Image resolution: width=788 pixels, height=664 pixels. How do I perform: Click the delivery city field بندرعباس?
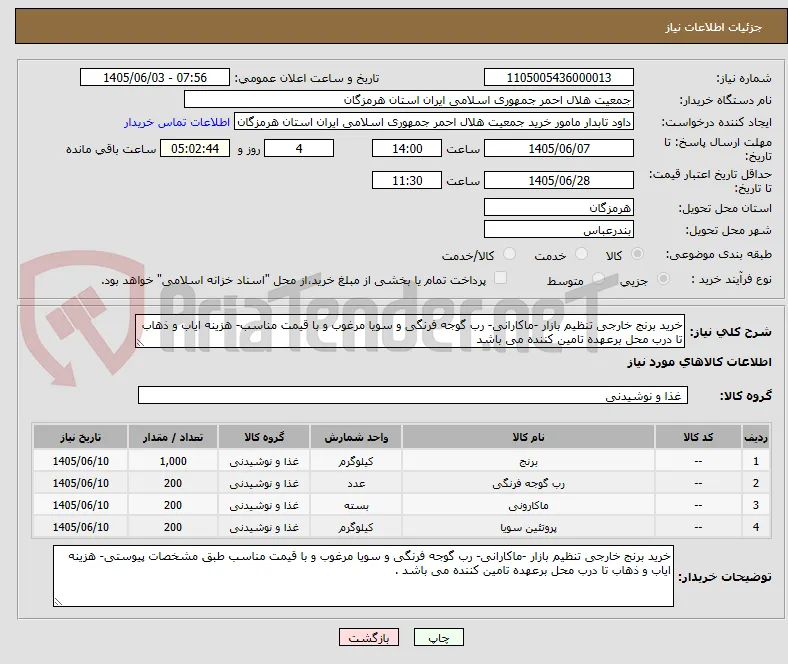pyautogui.click(x=558, y=230)
